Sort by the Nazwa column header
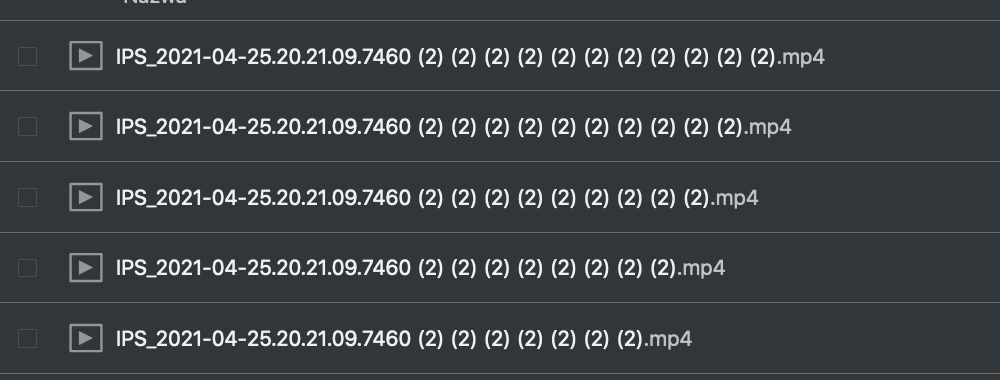This screenshot has height=380, width=1000. point(155,2)
